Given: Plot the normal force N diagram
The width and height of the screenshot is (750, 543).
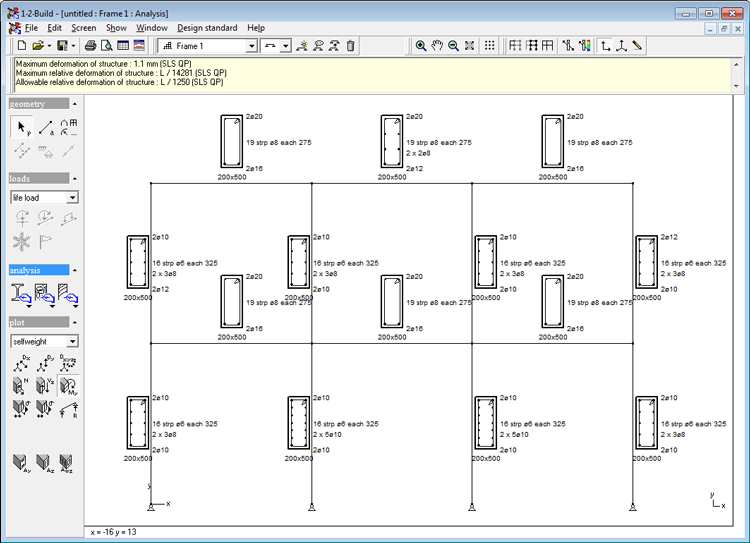Looking at the screenshot, I should pos(21,386).
